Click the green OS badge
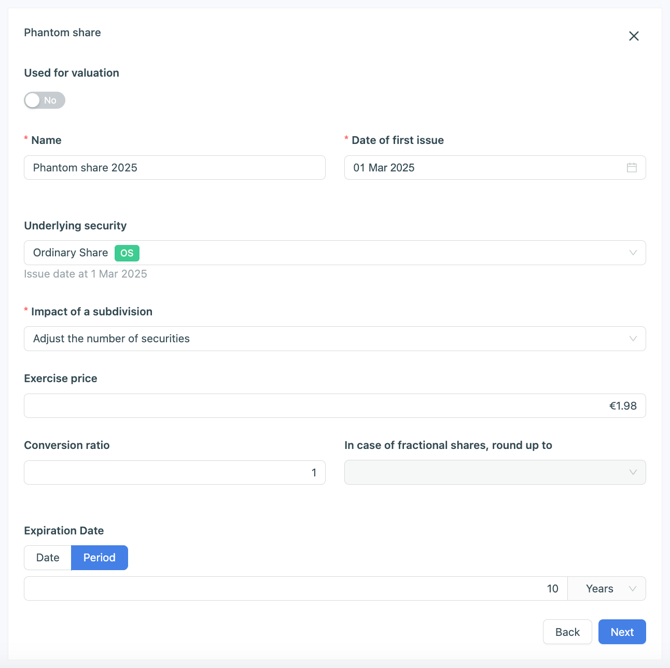Screen dimensions: 670x668 (127, 253)
